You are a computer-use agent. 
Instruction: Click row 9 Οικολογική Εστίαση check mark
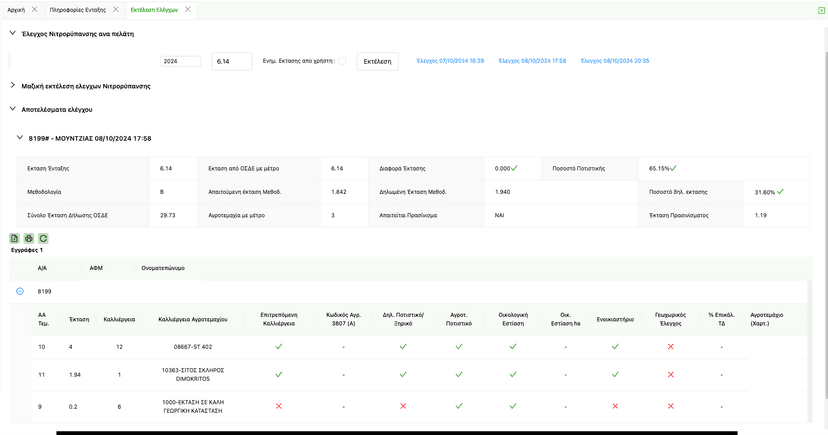point(513,406)
